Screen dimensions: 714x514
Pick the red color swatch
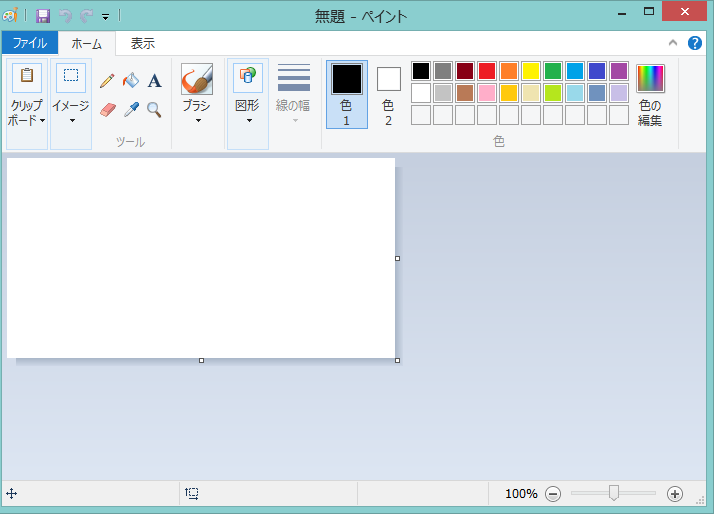(x=487, y=71)
